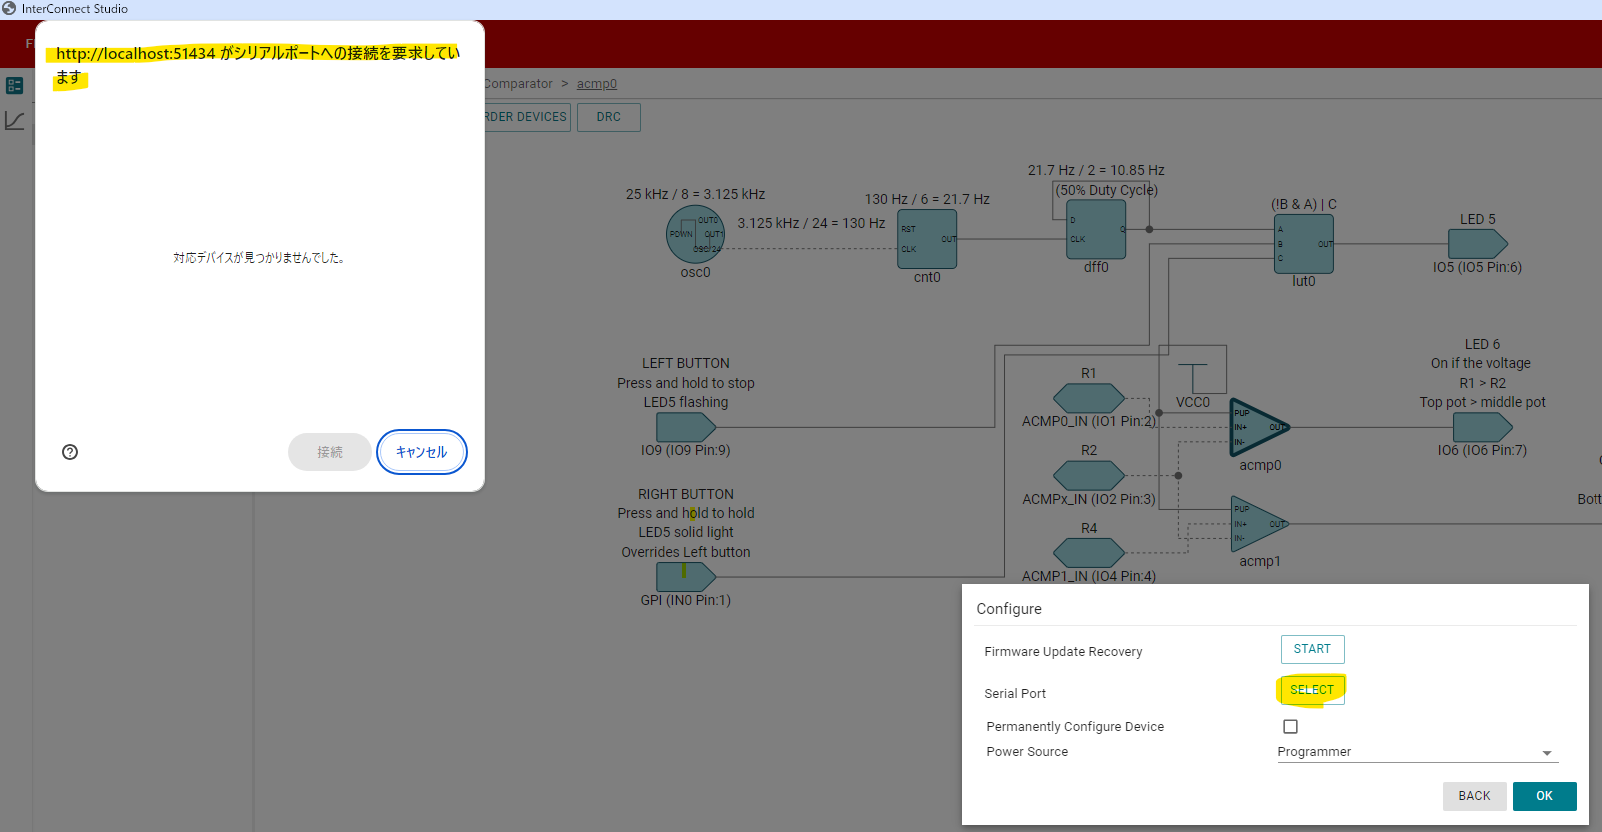Click the GPI IN0 input pin symbol
This screenshot has height=832, width=1602.
click(x=686, y=577)
